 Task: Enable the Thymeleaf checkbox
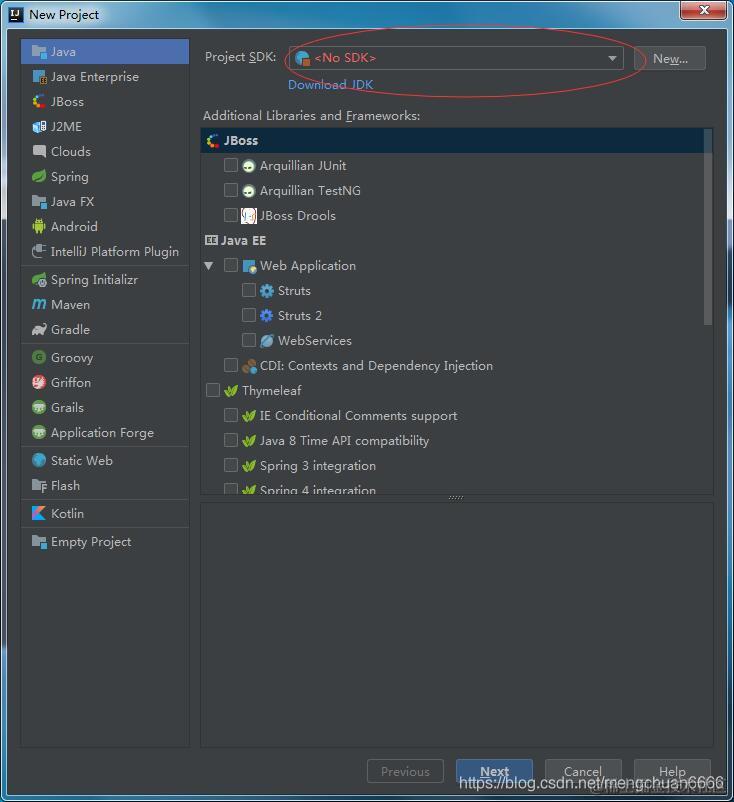[x=213, y=390]
